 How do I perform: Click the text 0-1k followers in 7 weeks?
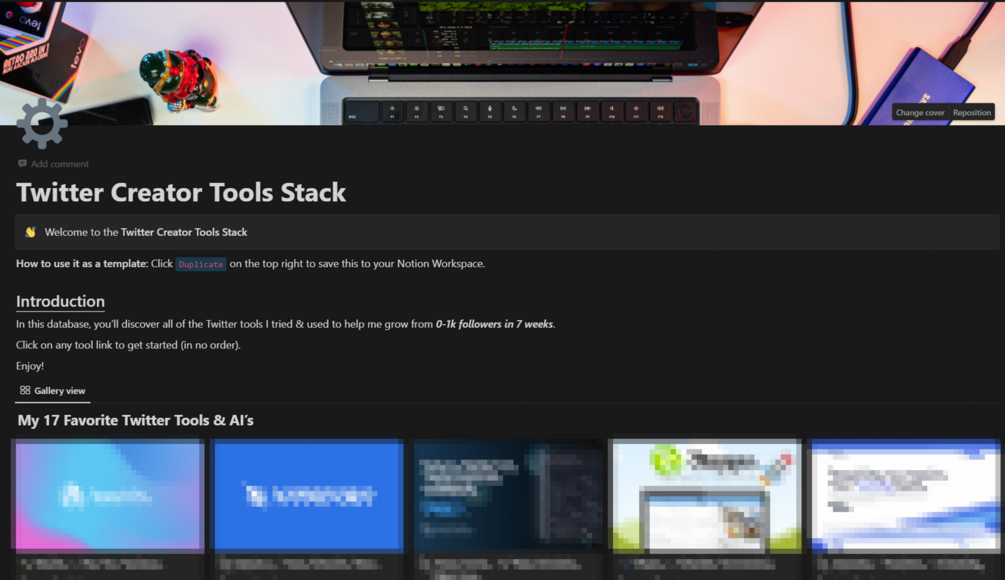pyautogui.click(x=494, y=324)
